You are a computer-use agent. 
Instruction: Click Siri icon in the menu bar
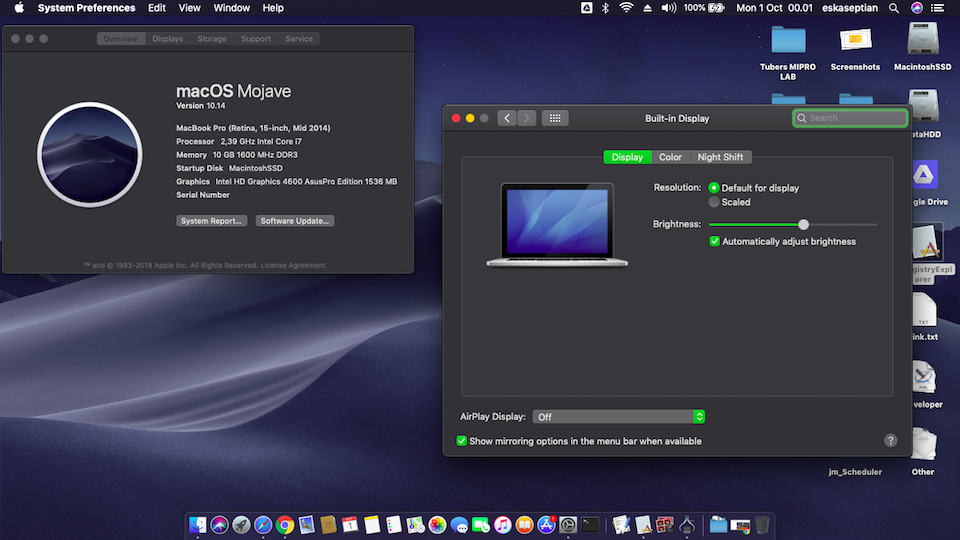pos(917,8)
